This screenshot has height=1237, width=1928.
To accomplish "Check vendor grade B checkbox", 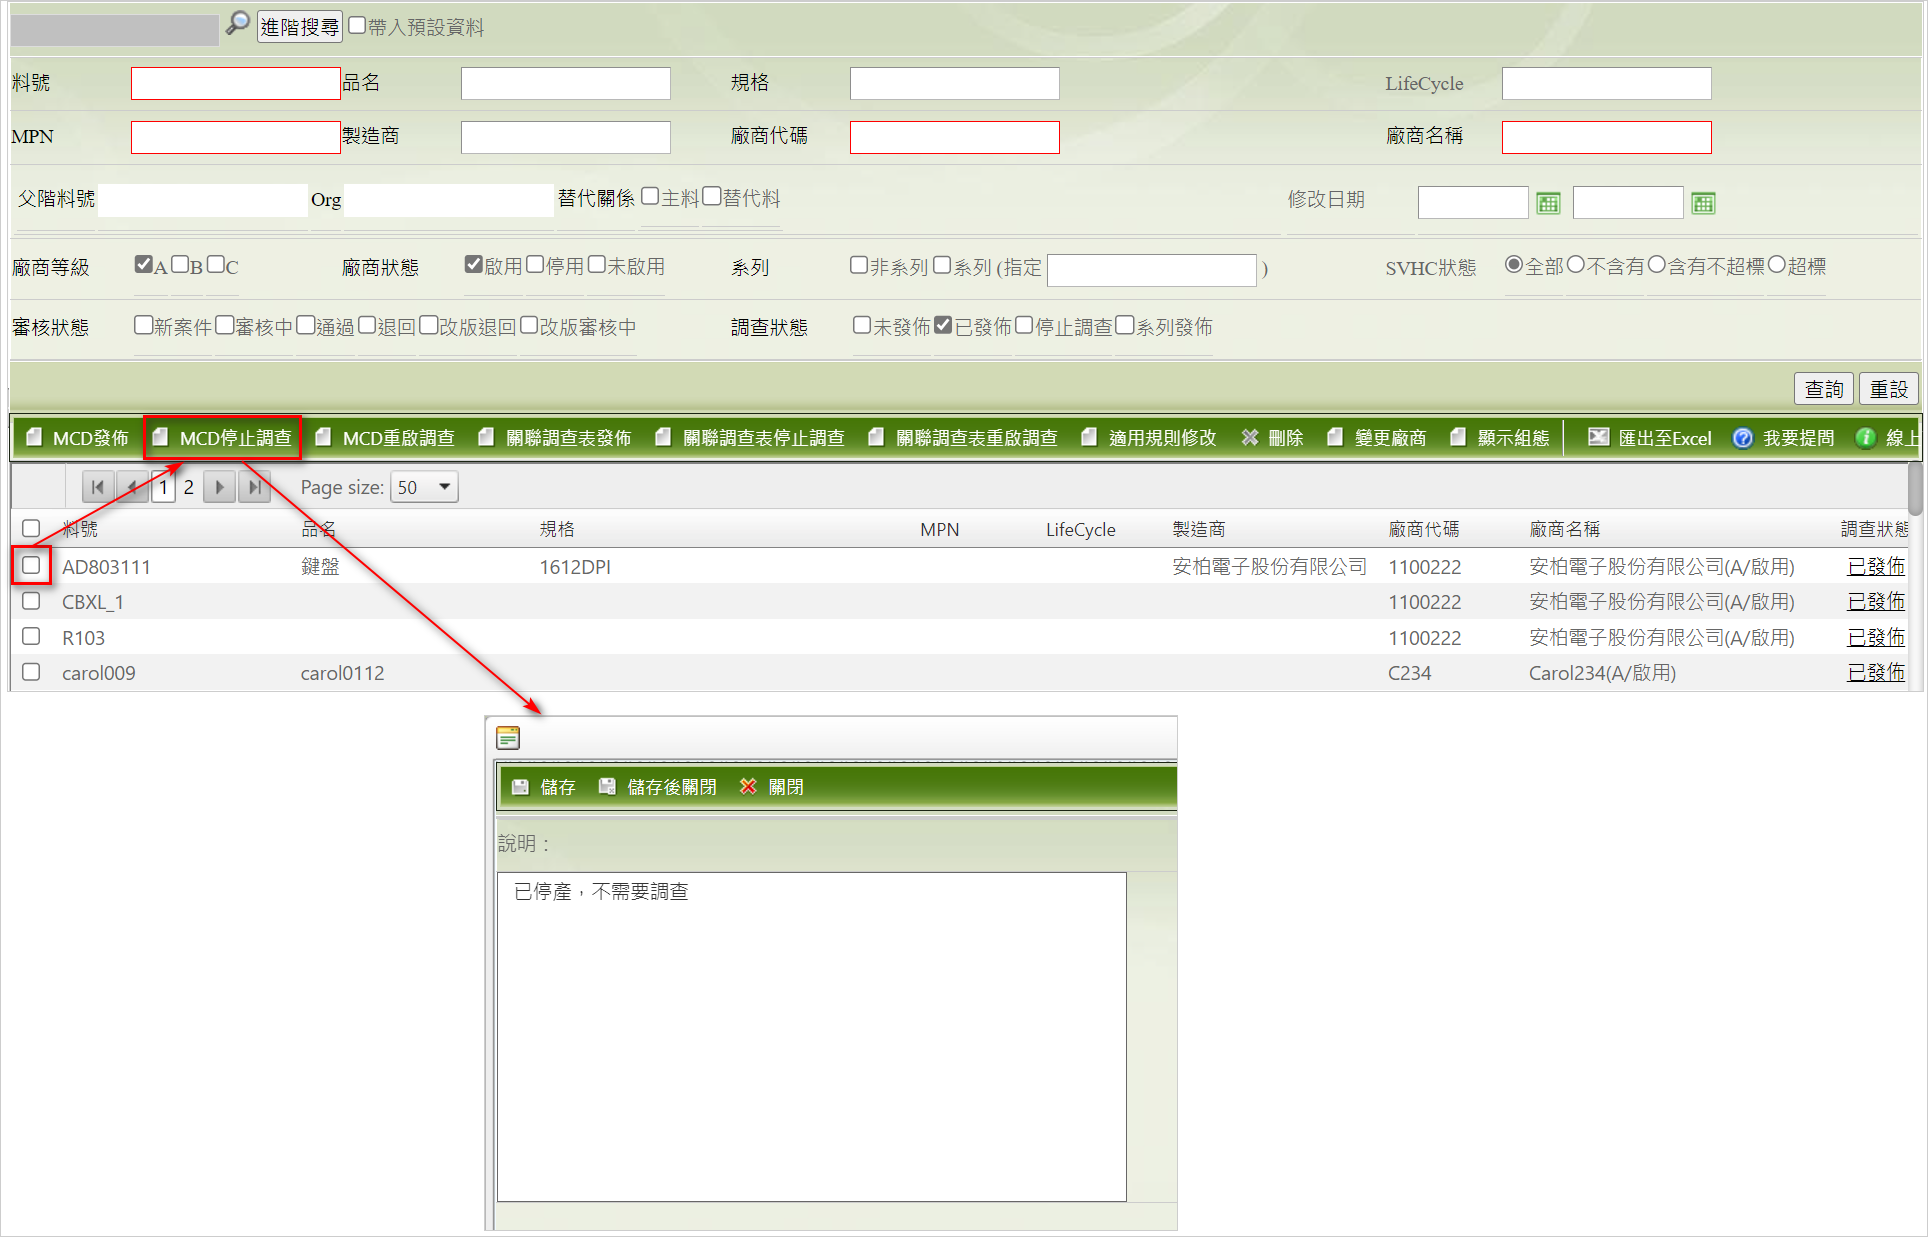I will (180, 264).
